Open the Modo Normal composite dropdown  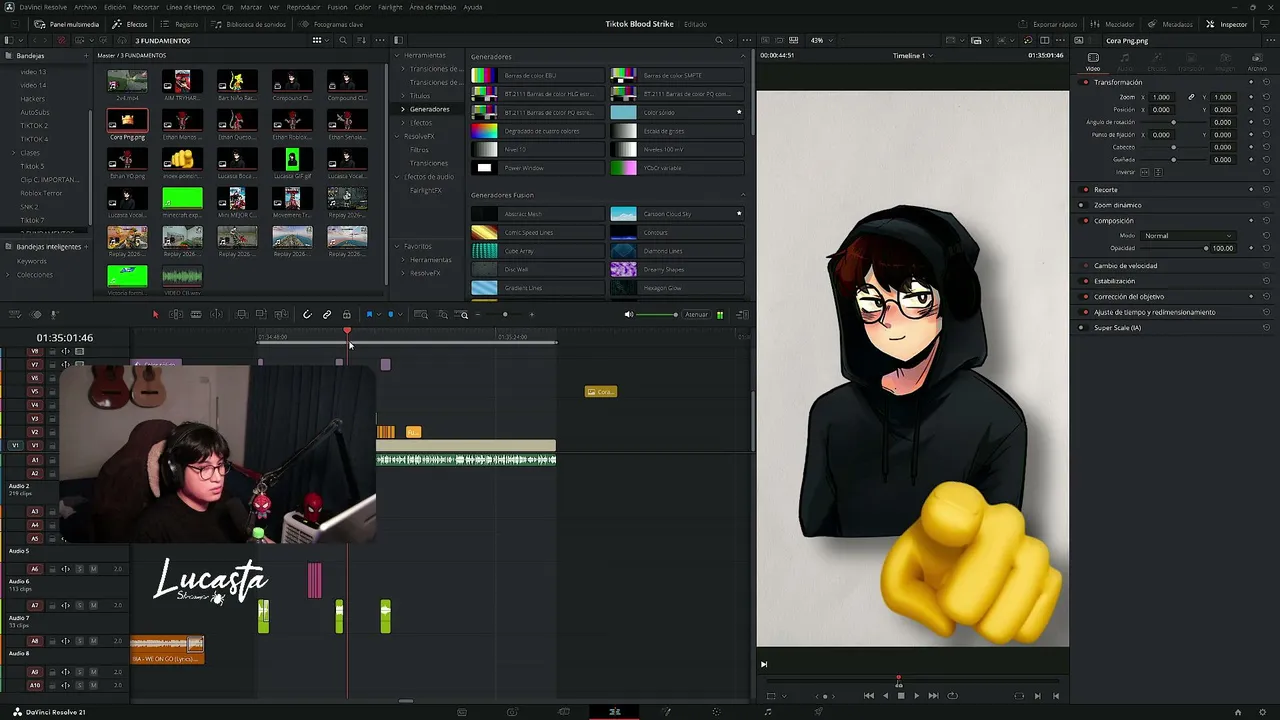point(1188,236)
